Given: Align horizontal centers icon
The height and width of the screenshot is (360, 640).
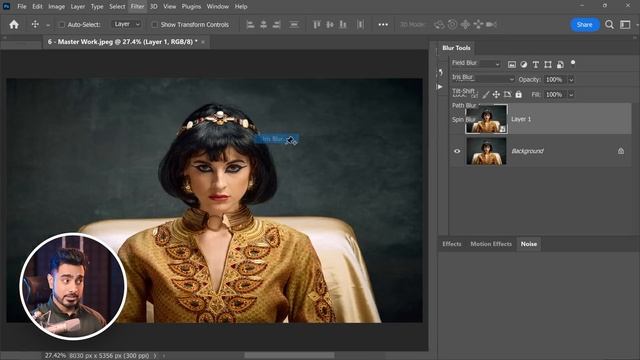Looking at the screenshot, I should click(x=264, y=24).
